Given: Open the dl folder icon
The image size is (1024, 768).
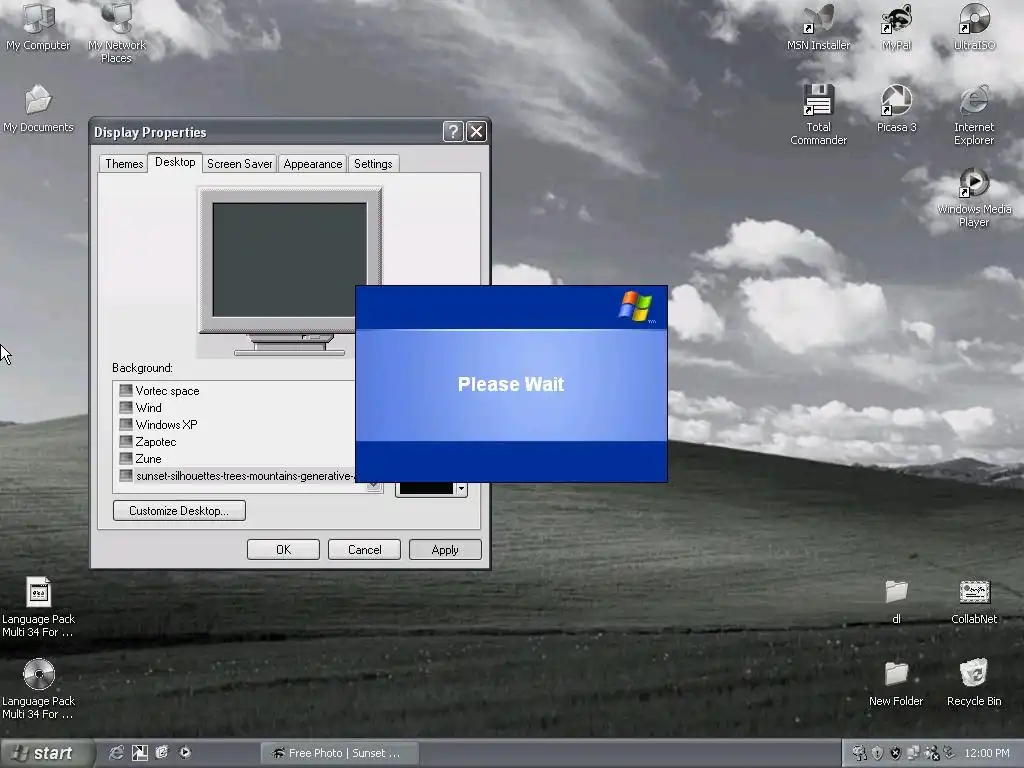Looking at the screenshot, I should pyautogui.click(x=897, y=601).
